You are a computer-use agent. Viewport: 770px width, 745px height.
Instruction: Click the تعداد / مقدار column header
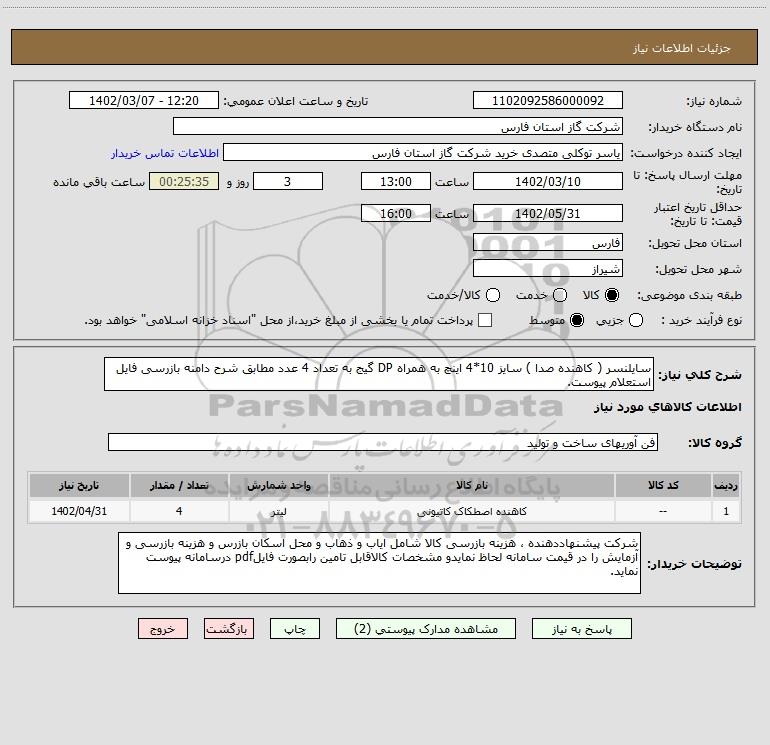(x=179, y=486)
